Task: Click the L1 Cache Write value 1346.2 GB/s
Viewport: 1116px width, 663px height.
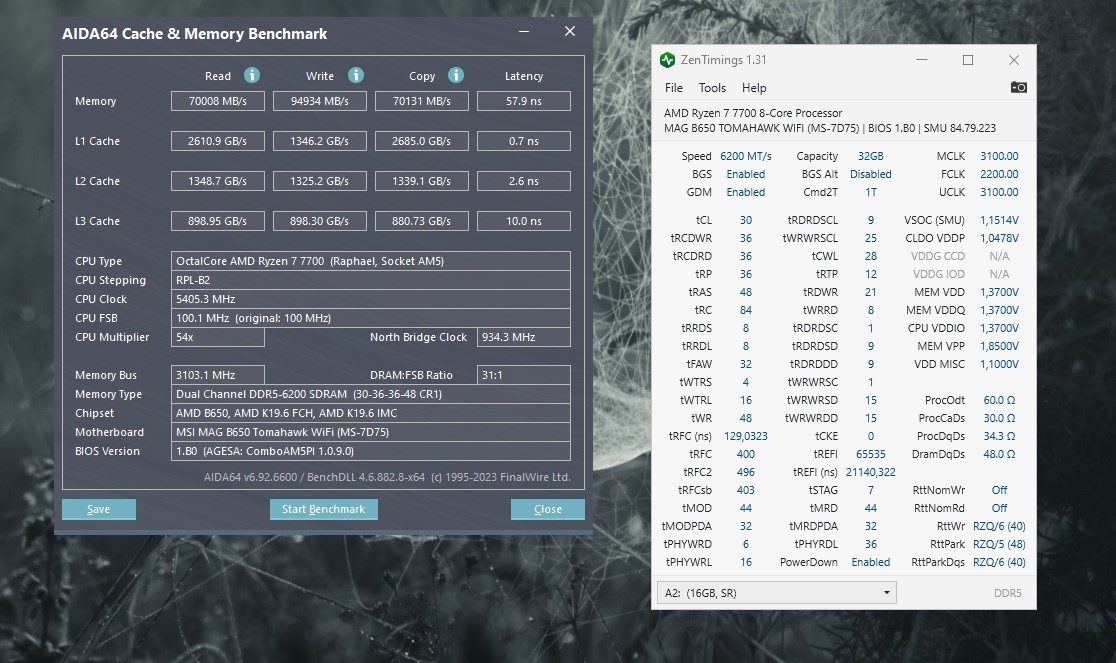Action: [320, 141]
